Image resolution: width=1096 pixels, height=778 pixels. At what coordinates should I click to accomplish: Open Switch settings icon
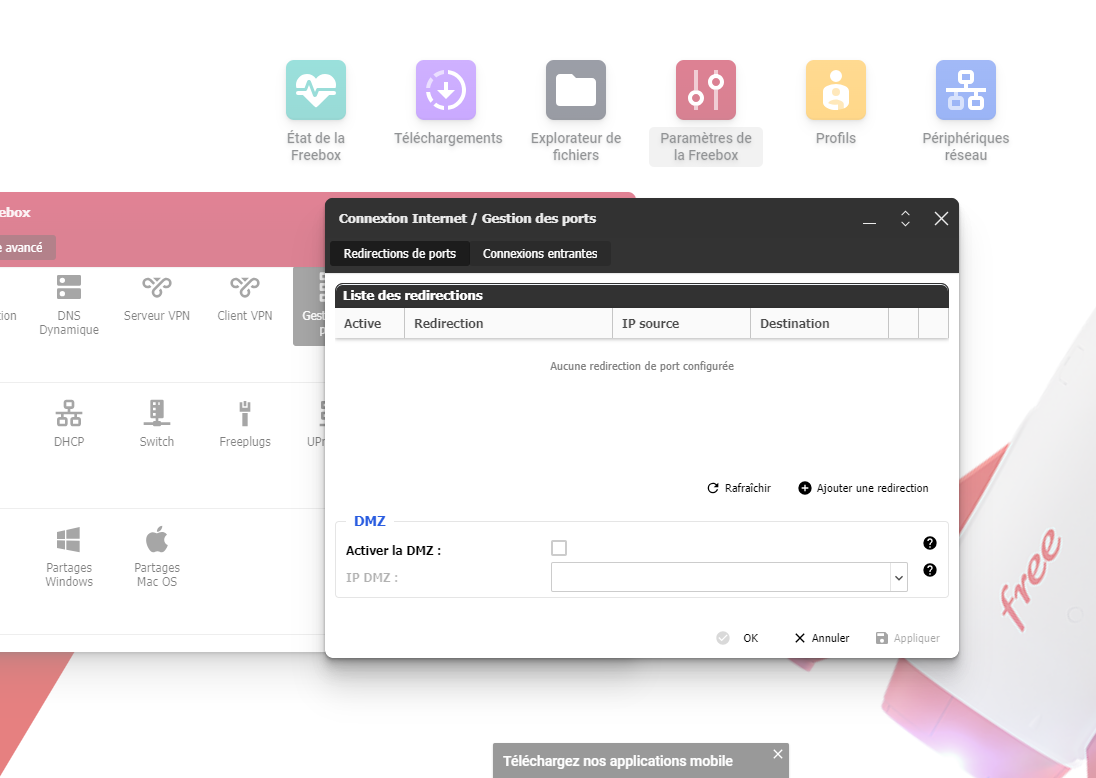click(x=157, y=424)
